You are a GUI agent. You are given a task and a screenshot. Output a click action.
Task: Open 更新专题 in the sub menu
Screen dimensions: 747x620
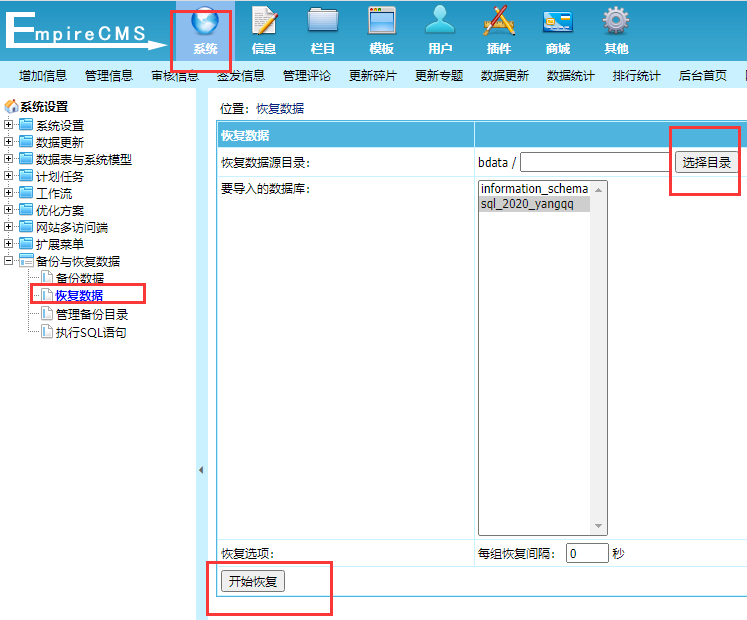439,75
